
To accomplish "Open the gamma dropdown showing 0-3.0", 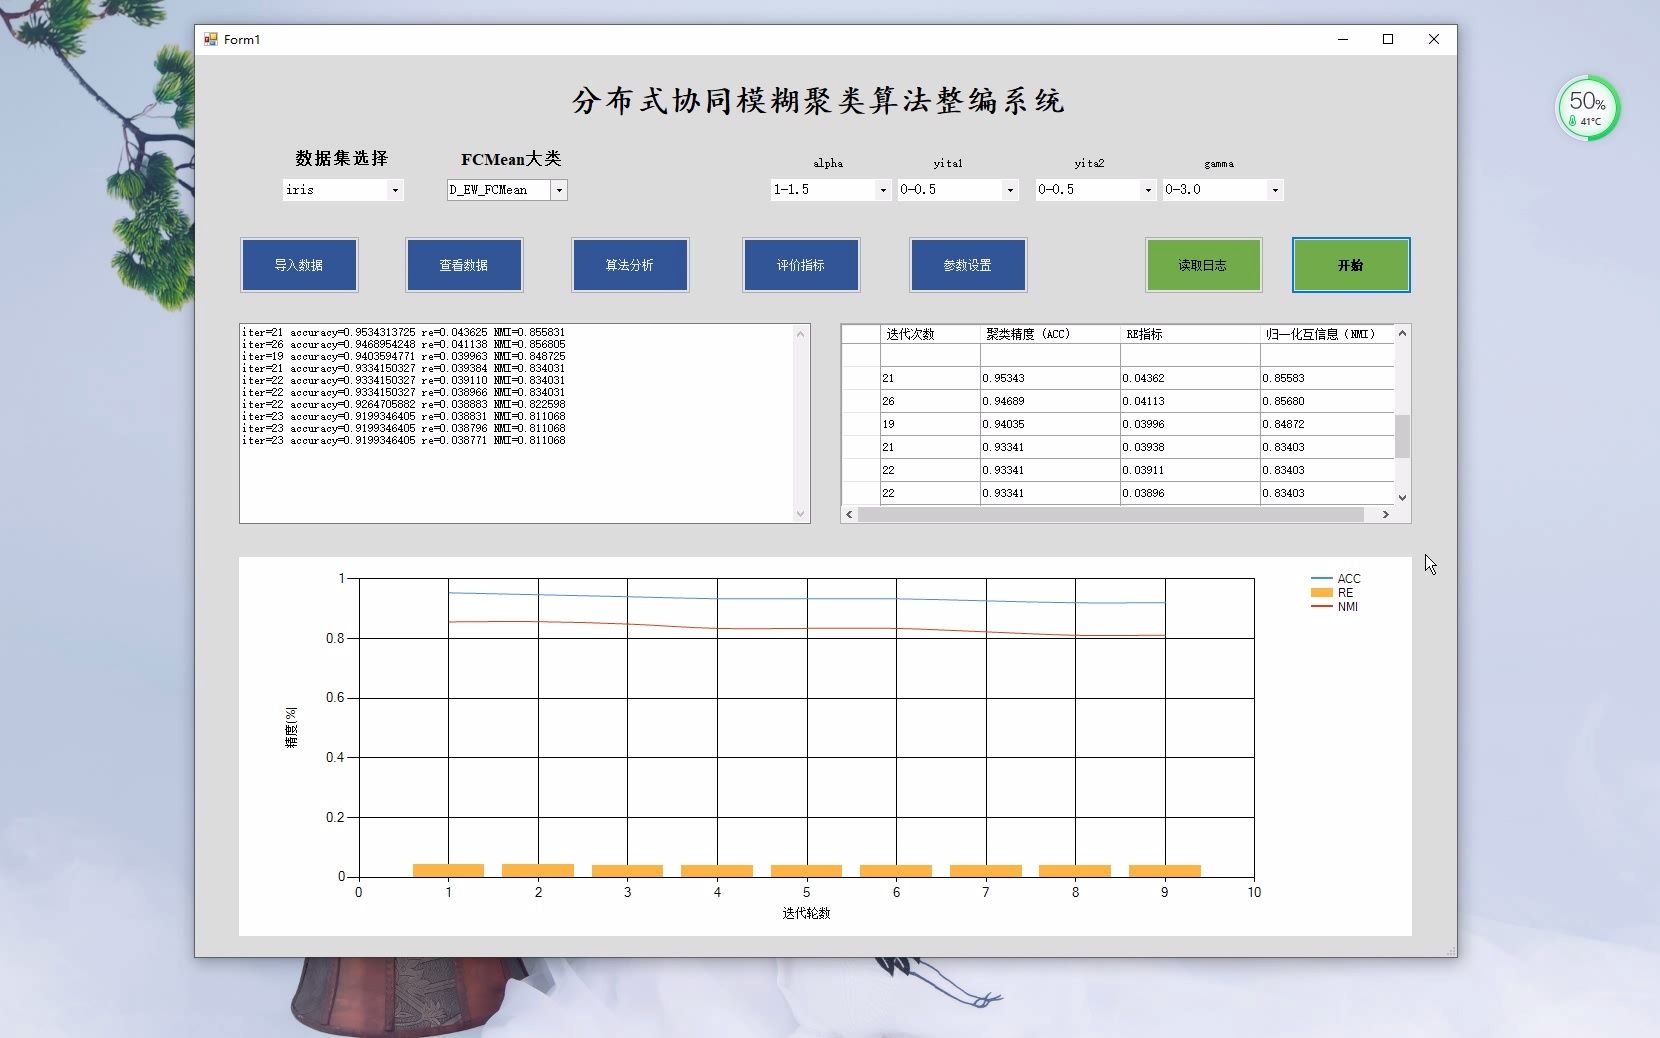I will tap(1274, 190).
